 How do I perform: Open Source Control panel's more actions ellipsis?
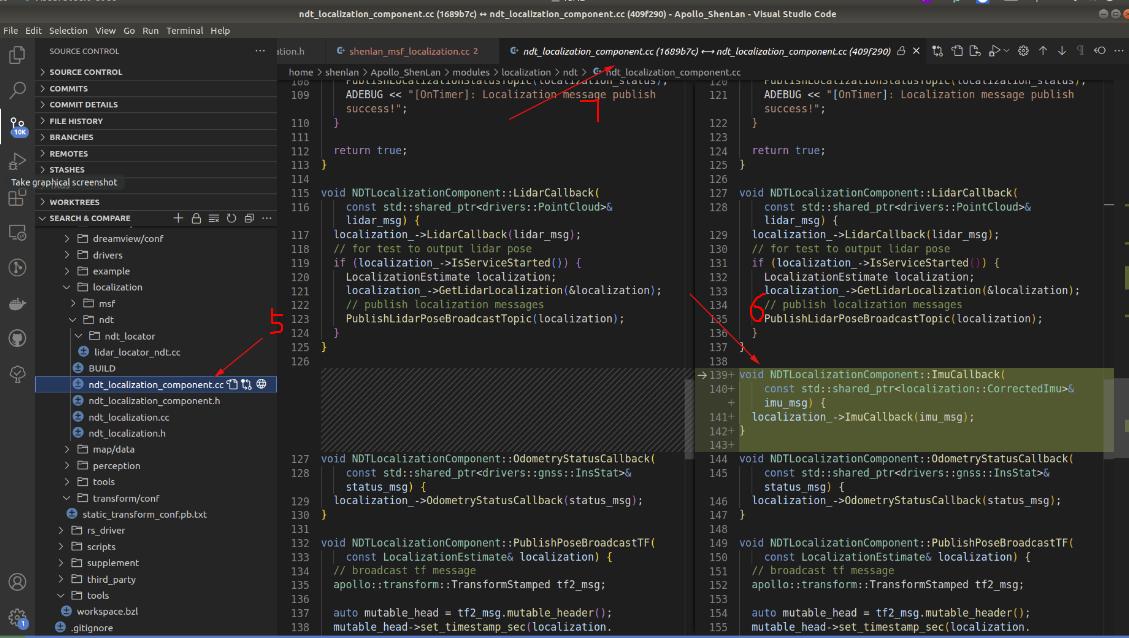(x=260, y=51)
